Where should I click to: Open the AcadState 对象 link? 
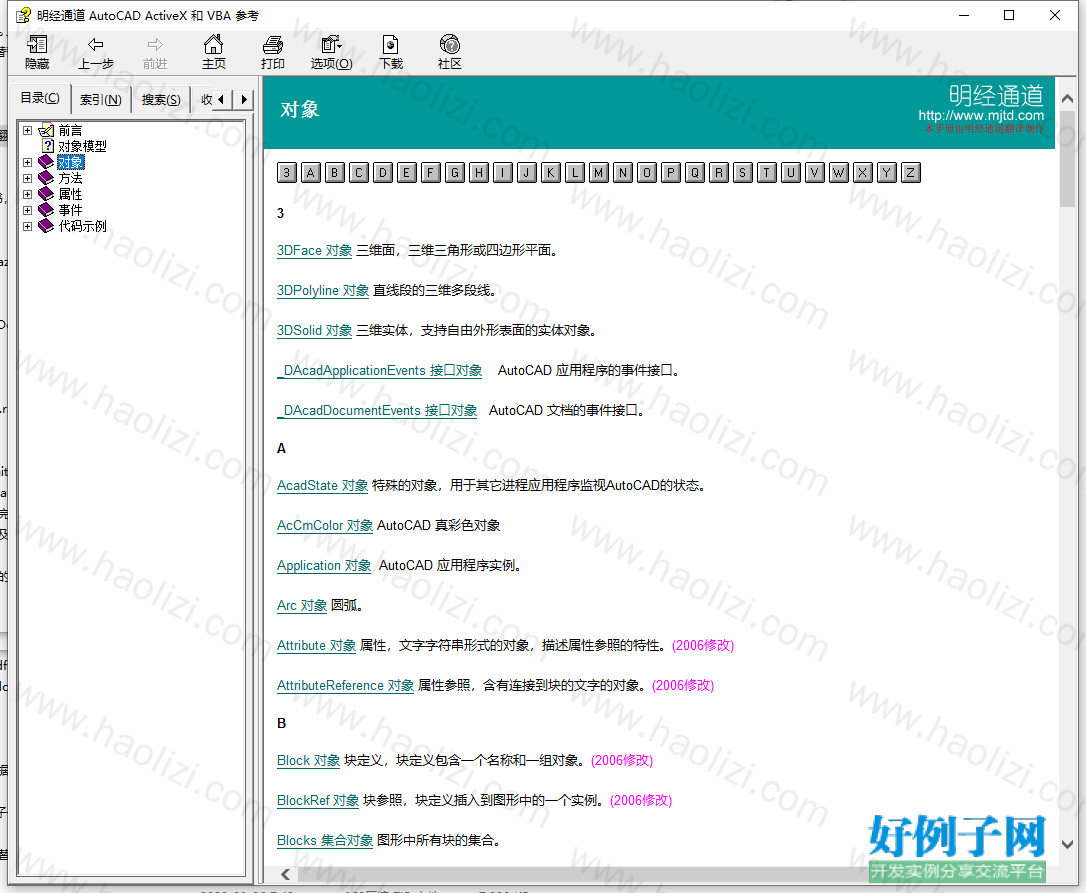click(x=322, y=486)
